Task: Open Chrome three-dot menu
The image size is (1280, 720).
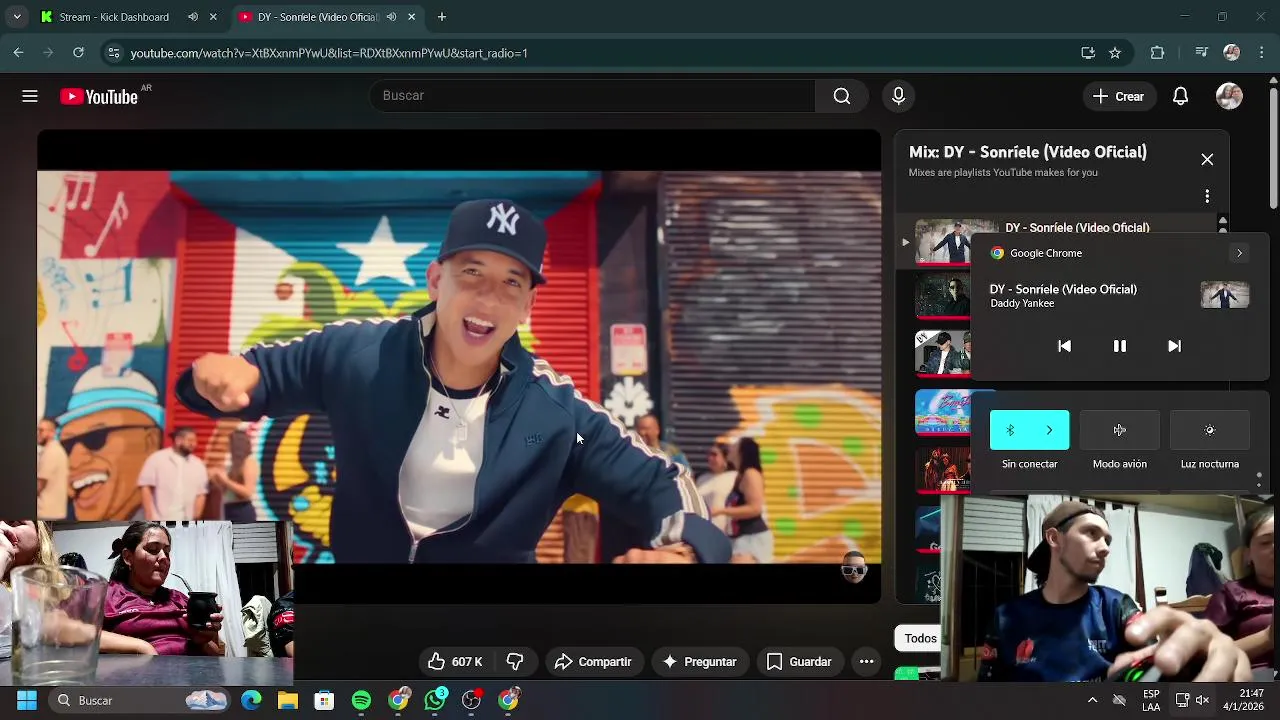Action: point(1260,53)
